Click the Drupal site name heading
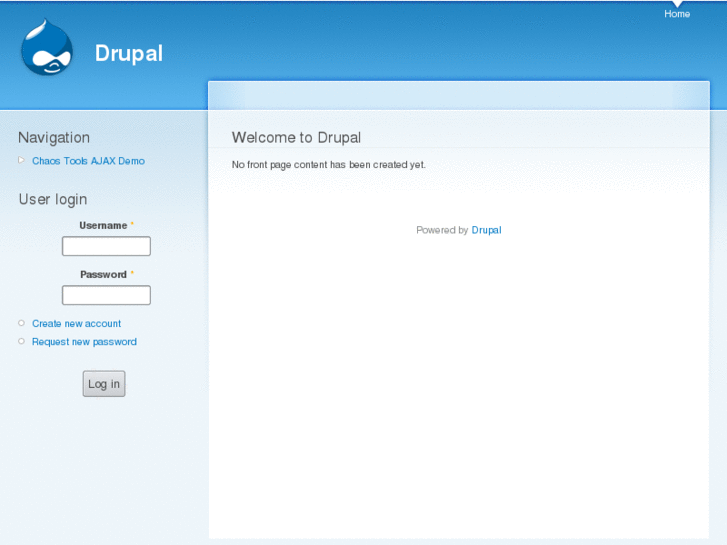 [x=128, y=53]
